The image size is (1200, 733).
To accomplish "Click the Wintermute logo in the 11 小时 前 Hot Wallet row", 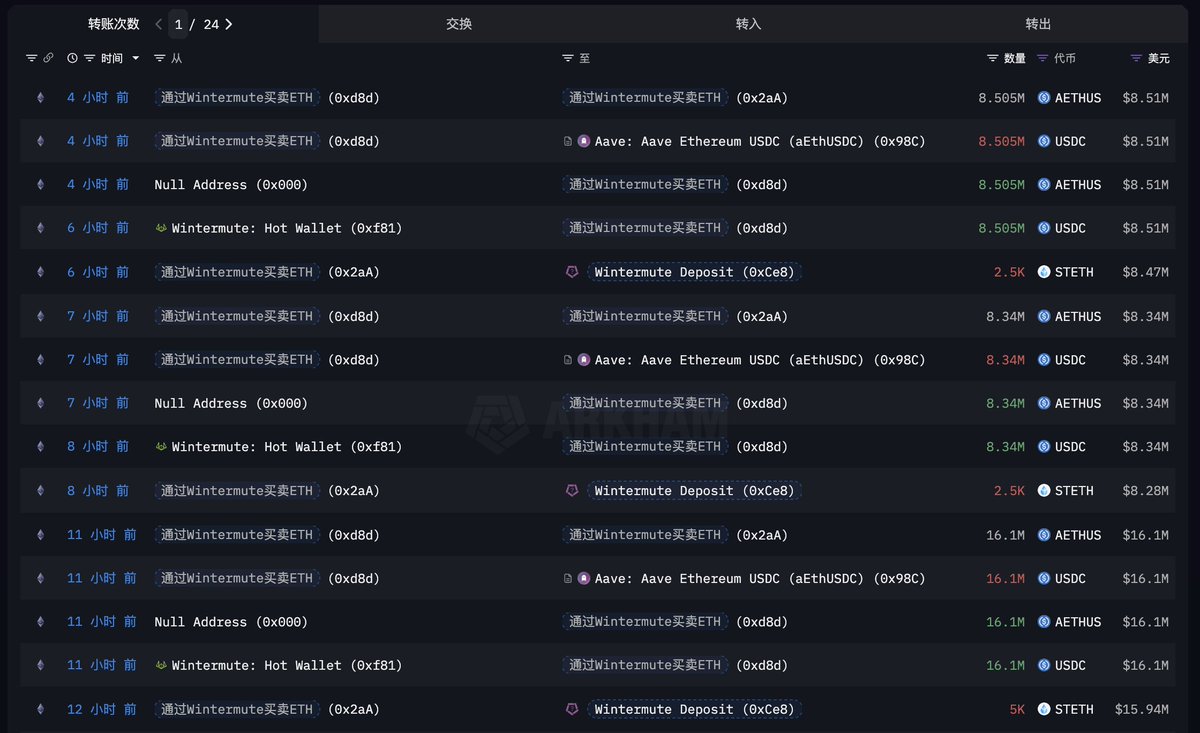I will click(161, 665).
